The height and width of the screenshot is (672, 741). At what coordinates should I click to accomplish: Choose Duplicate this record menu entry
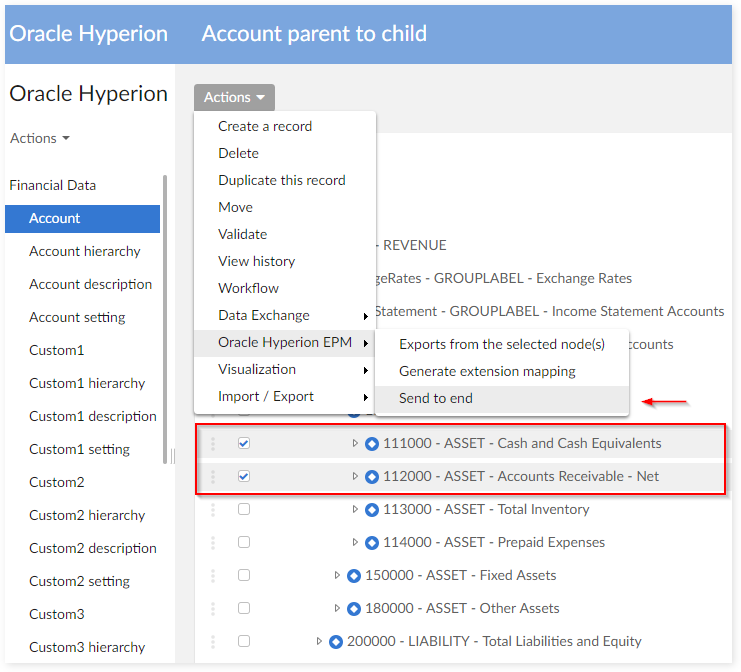282,180
